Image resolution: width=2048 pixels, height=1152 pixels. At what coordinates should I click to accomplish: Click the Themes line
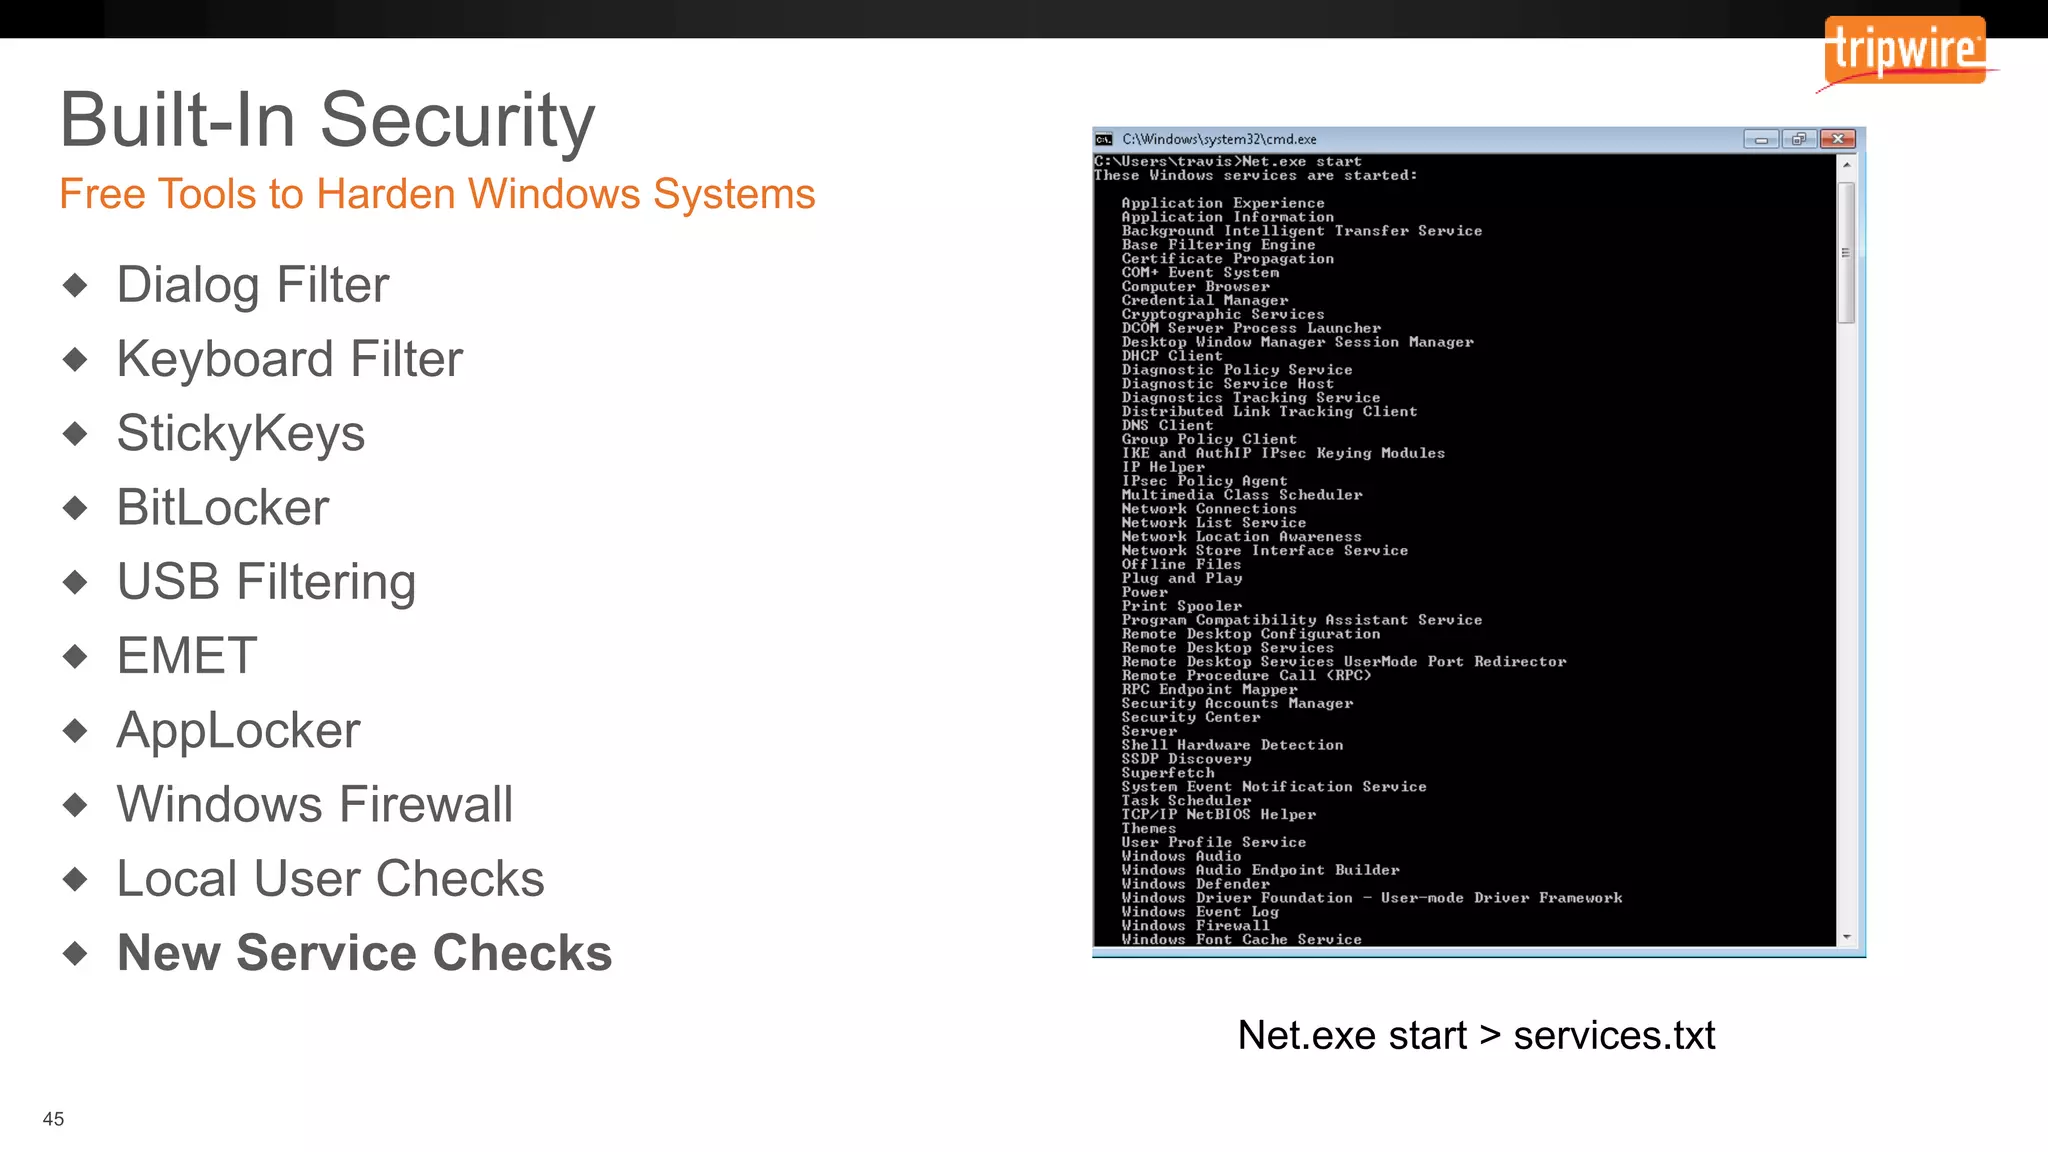click(x=1149, y=829)
